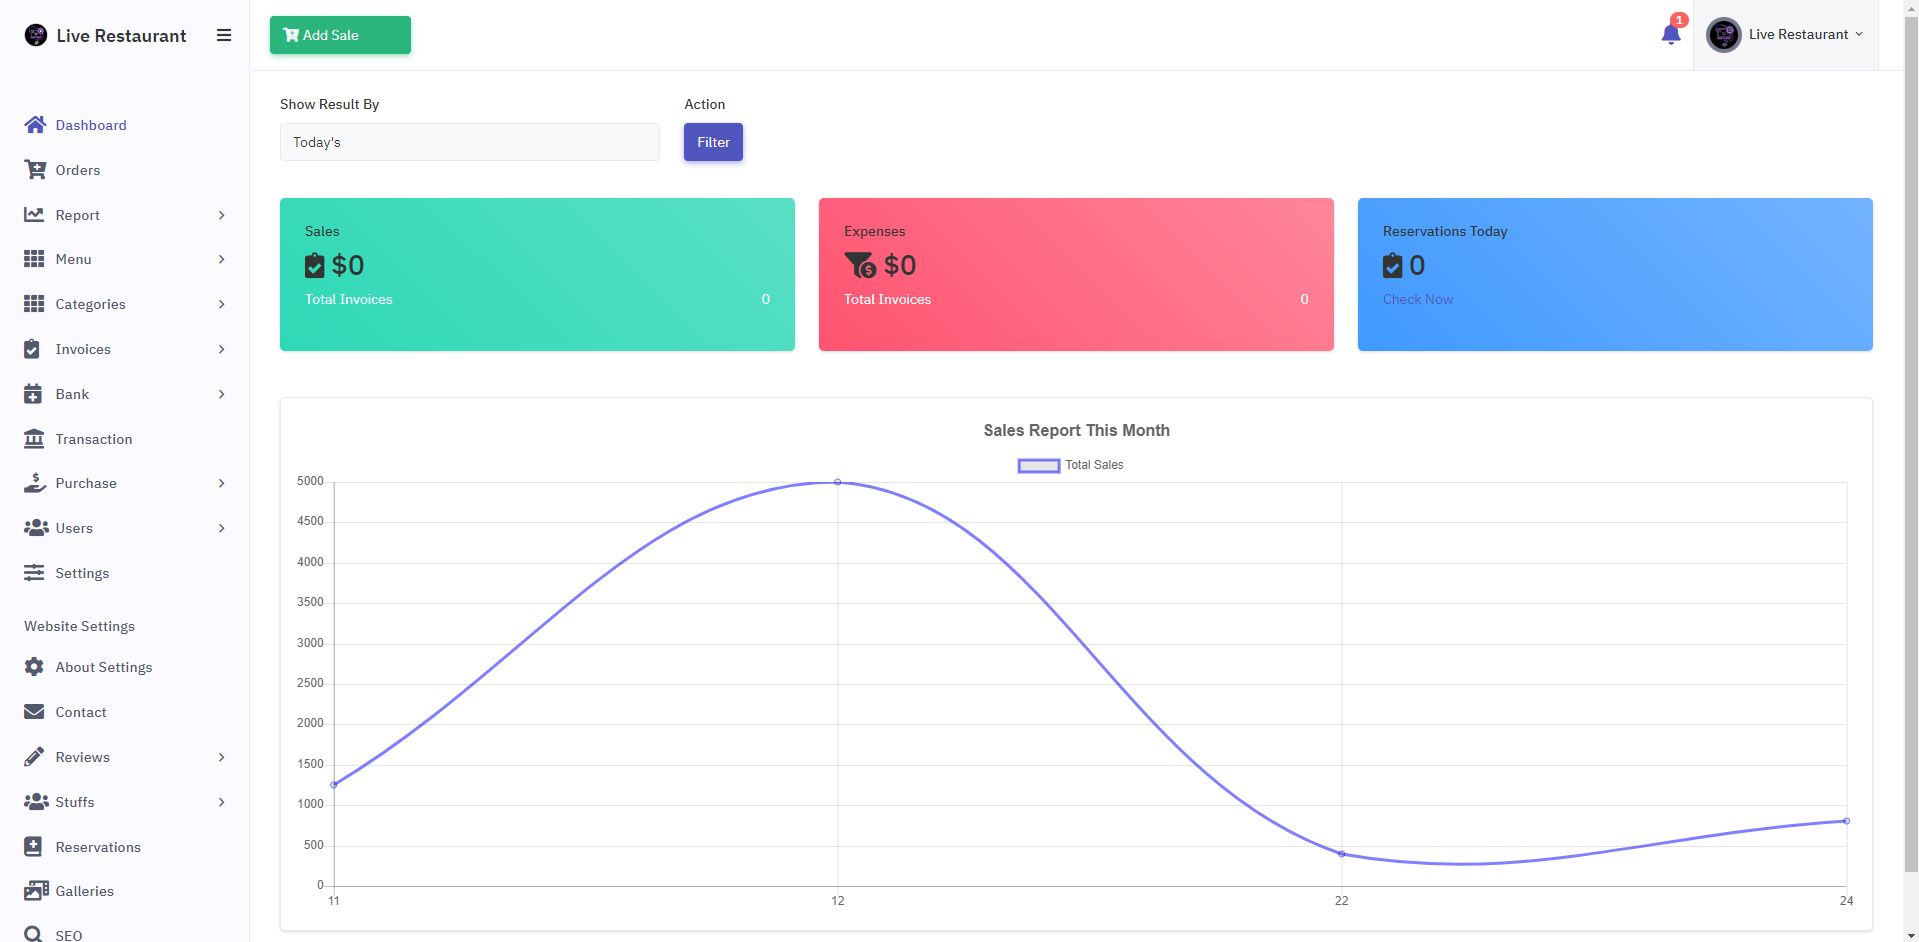Click the notification bell icon

point(1670,35)
